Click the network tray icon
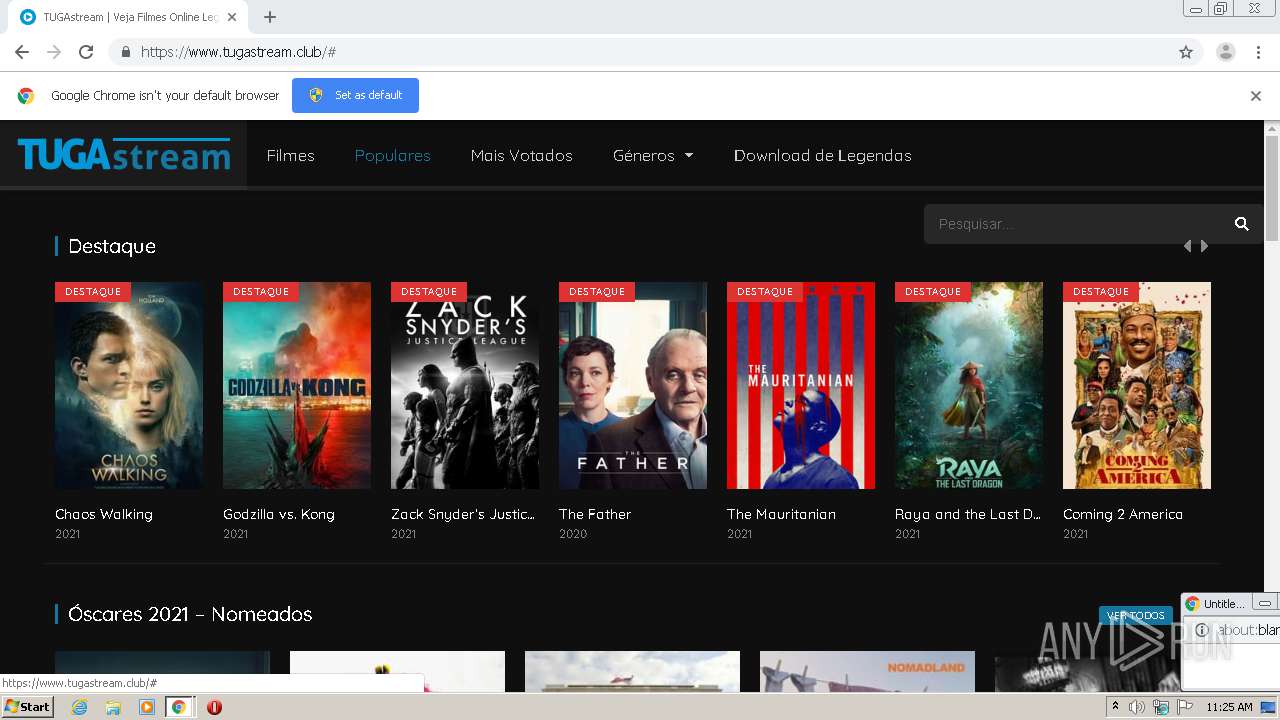Viewport: 1280px width, 720px height. (x=1161, y=707)
